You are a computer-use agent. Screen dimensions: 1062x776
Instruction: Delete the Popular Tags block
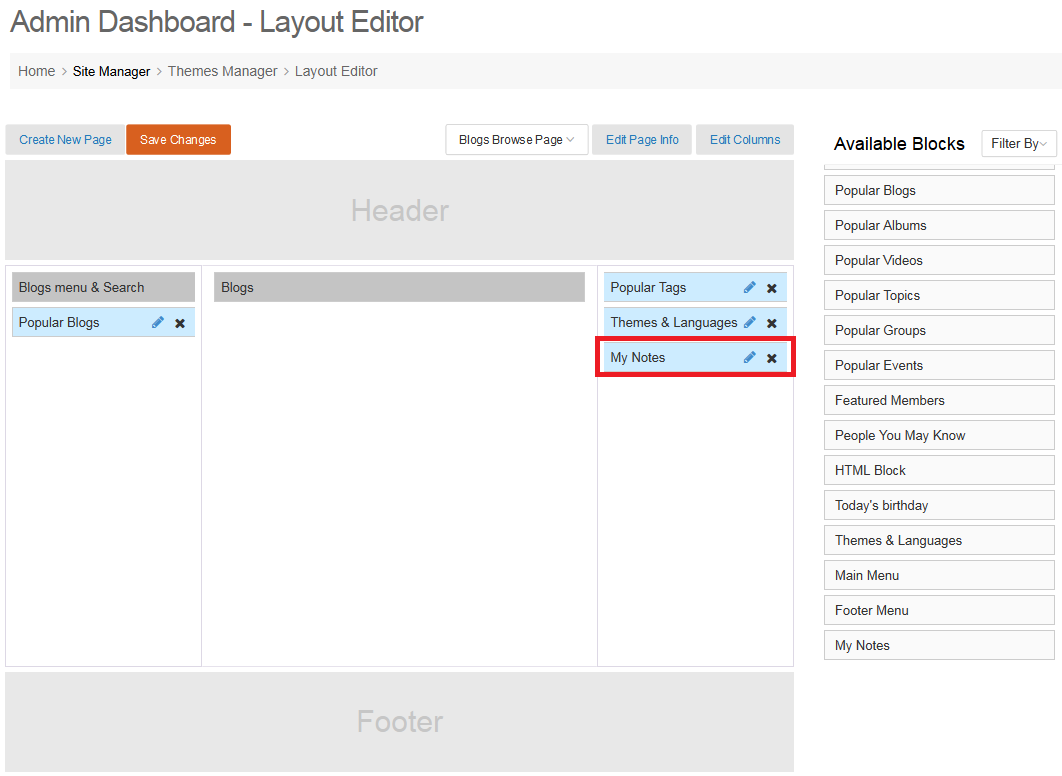pos(772,288)
